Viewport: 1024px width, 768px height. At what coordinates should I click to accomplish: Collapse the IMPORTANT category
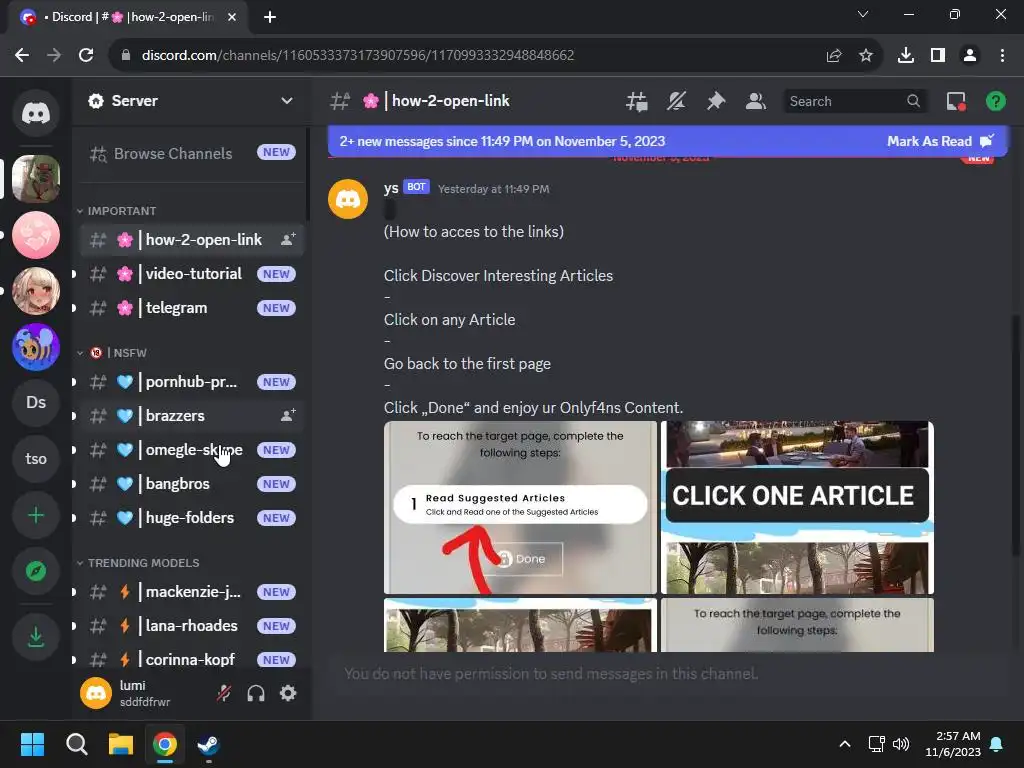pos(121,211)
